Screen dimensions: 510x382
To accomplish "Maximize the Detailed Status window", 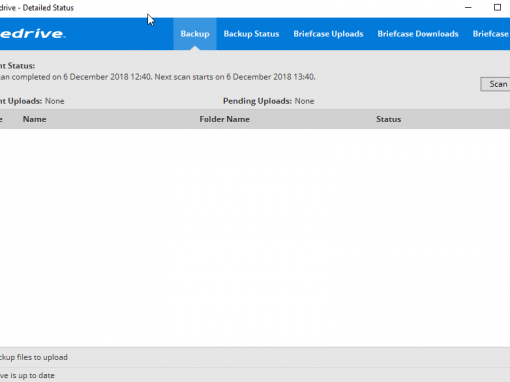I will pos(497,7).
